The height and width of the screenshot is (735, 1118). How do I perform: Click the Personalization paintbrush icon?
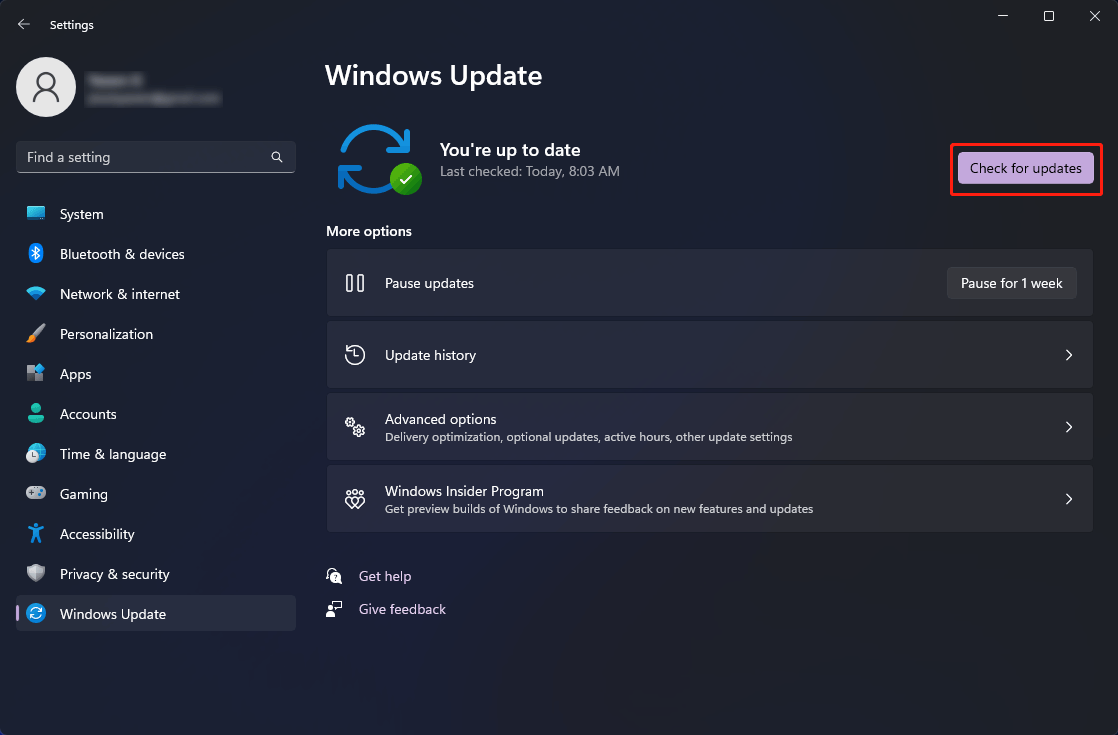(x=36, y=333)
